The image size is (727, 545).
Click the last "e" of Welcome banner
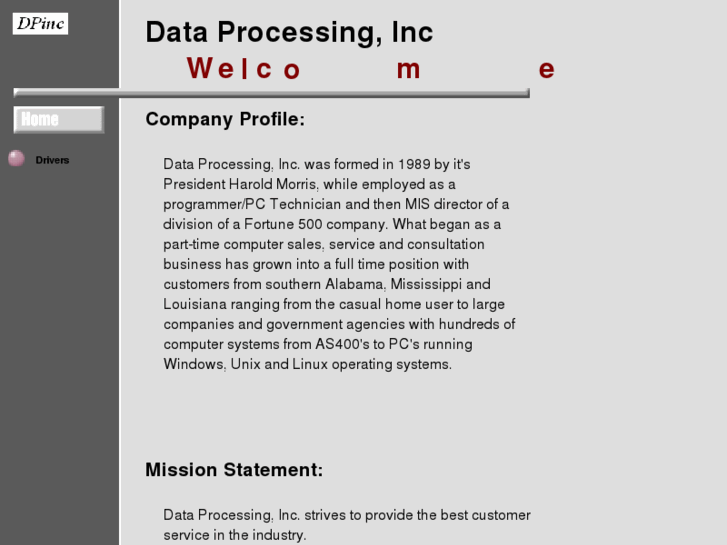click(x=546, y=69)
